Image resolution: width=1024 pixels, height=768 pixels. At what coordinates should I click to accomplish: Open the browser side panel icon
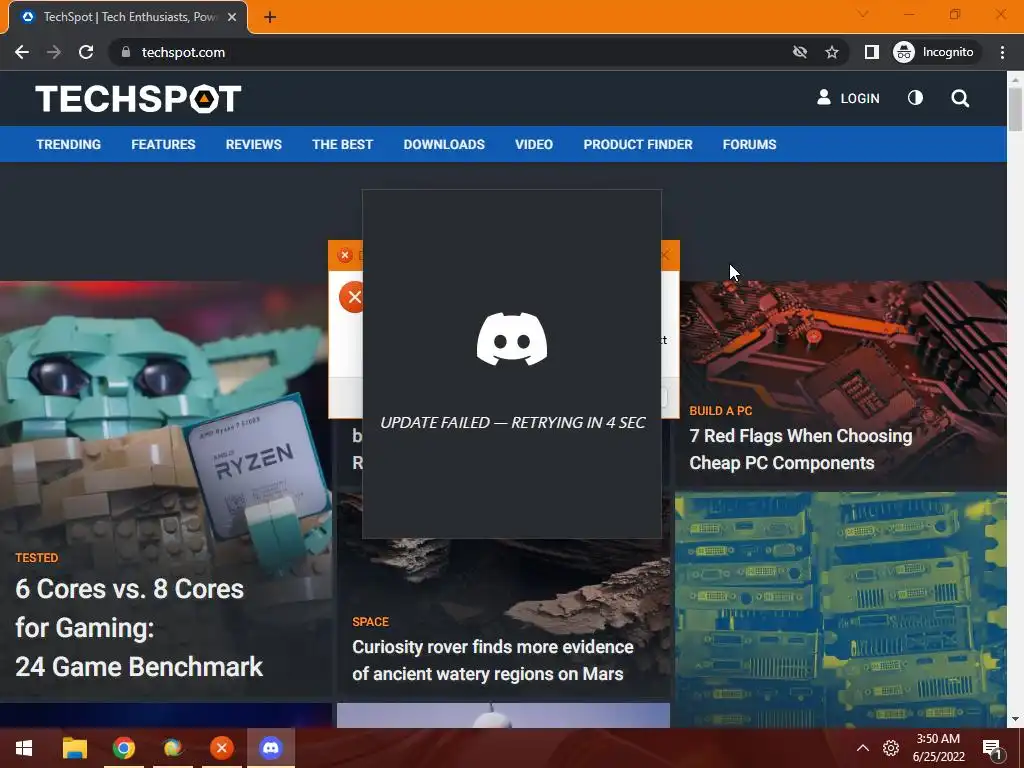coord(871,52)
